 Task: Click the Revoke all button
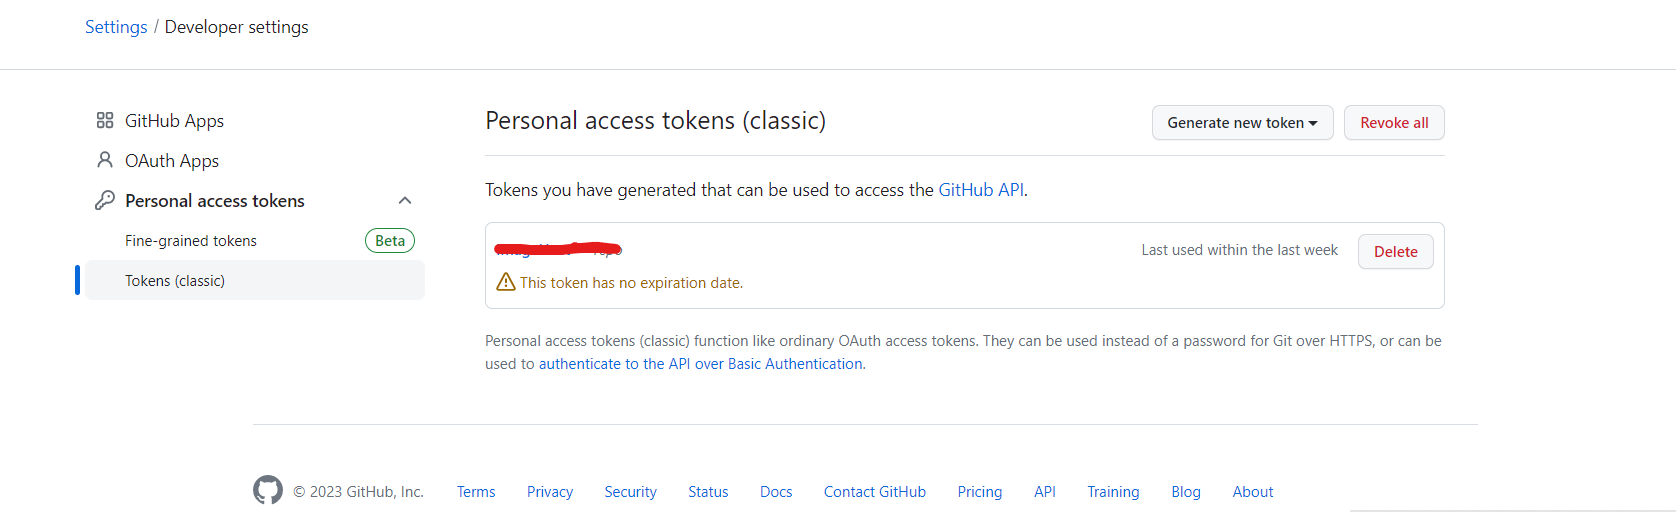click(1394, 123)
